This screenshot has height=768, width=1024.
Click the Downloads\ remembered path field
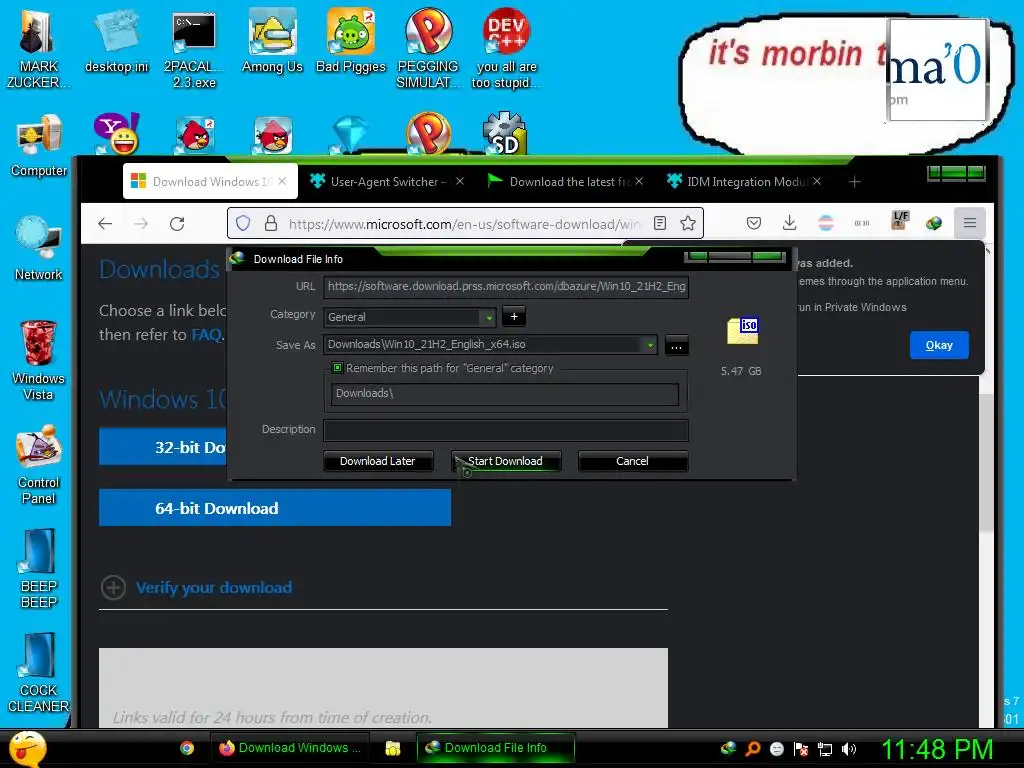(505, 394)
